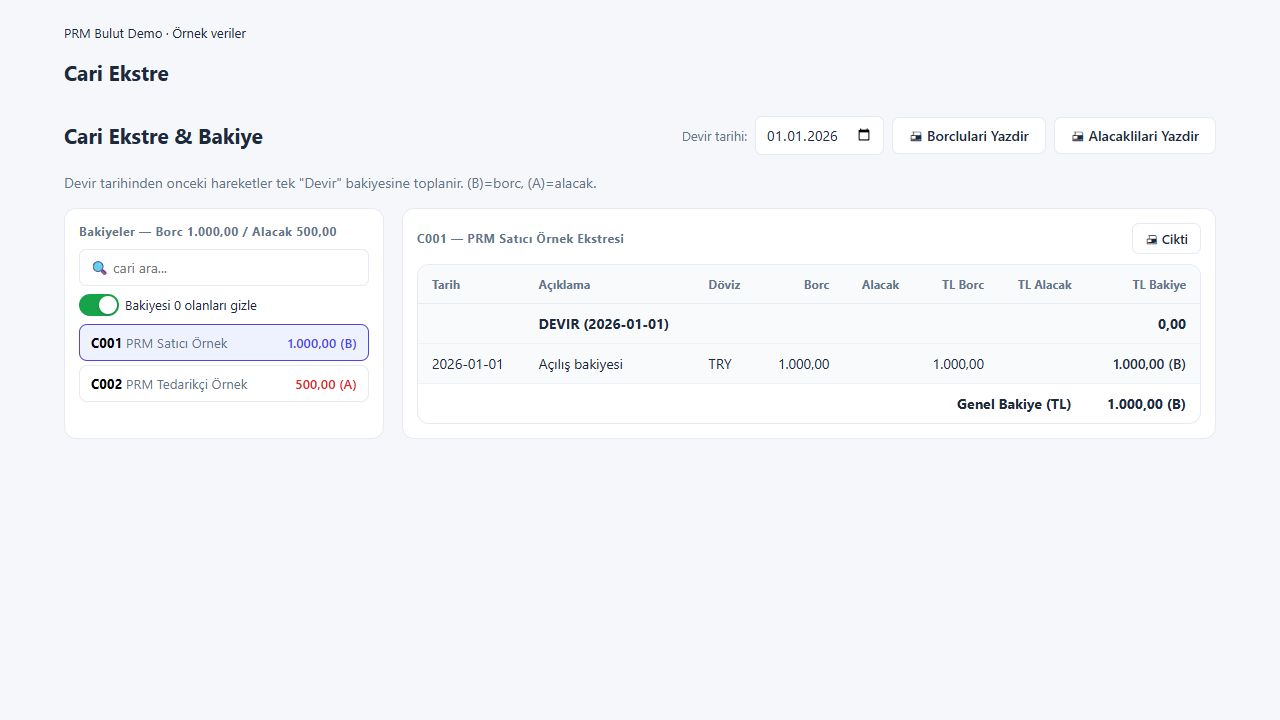
Task: Click the 'Açılış bakiyesi' description cell
Action: [x=580, y=364]
